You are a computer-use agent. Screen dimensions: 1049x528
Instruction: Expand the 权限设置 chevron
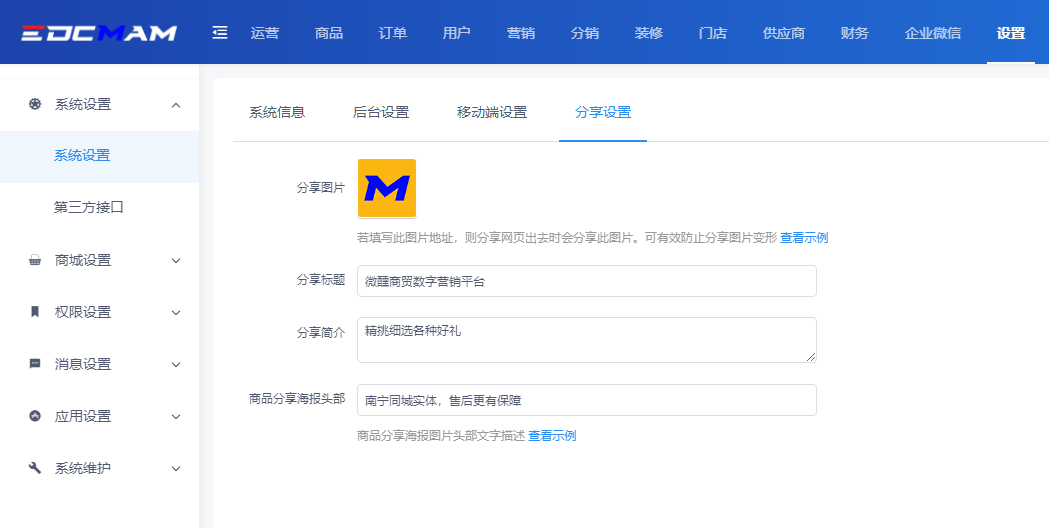pyautogui.click(x=176, y=312)
